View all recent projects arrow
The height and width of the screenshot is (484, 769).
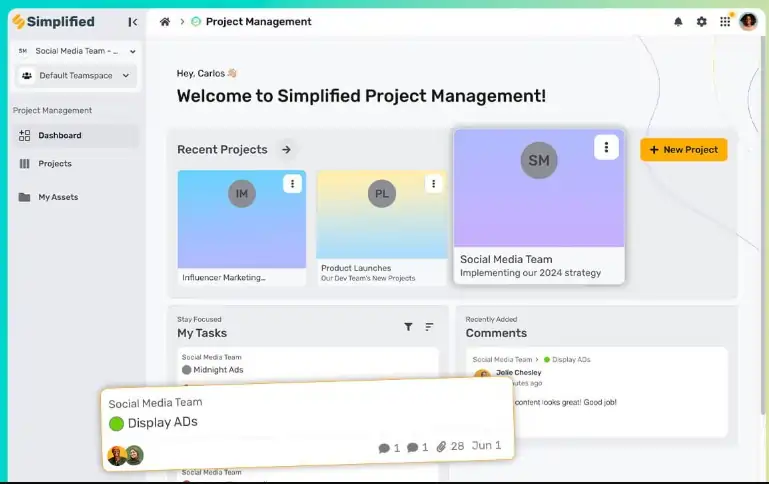pos(286,150)
